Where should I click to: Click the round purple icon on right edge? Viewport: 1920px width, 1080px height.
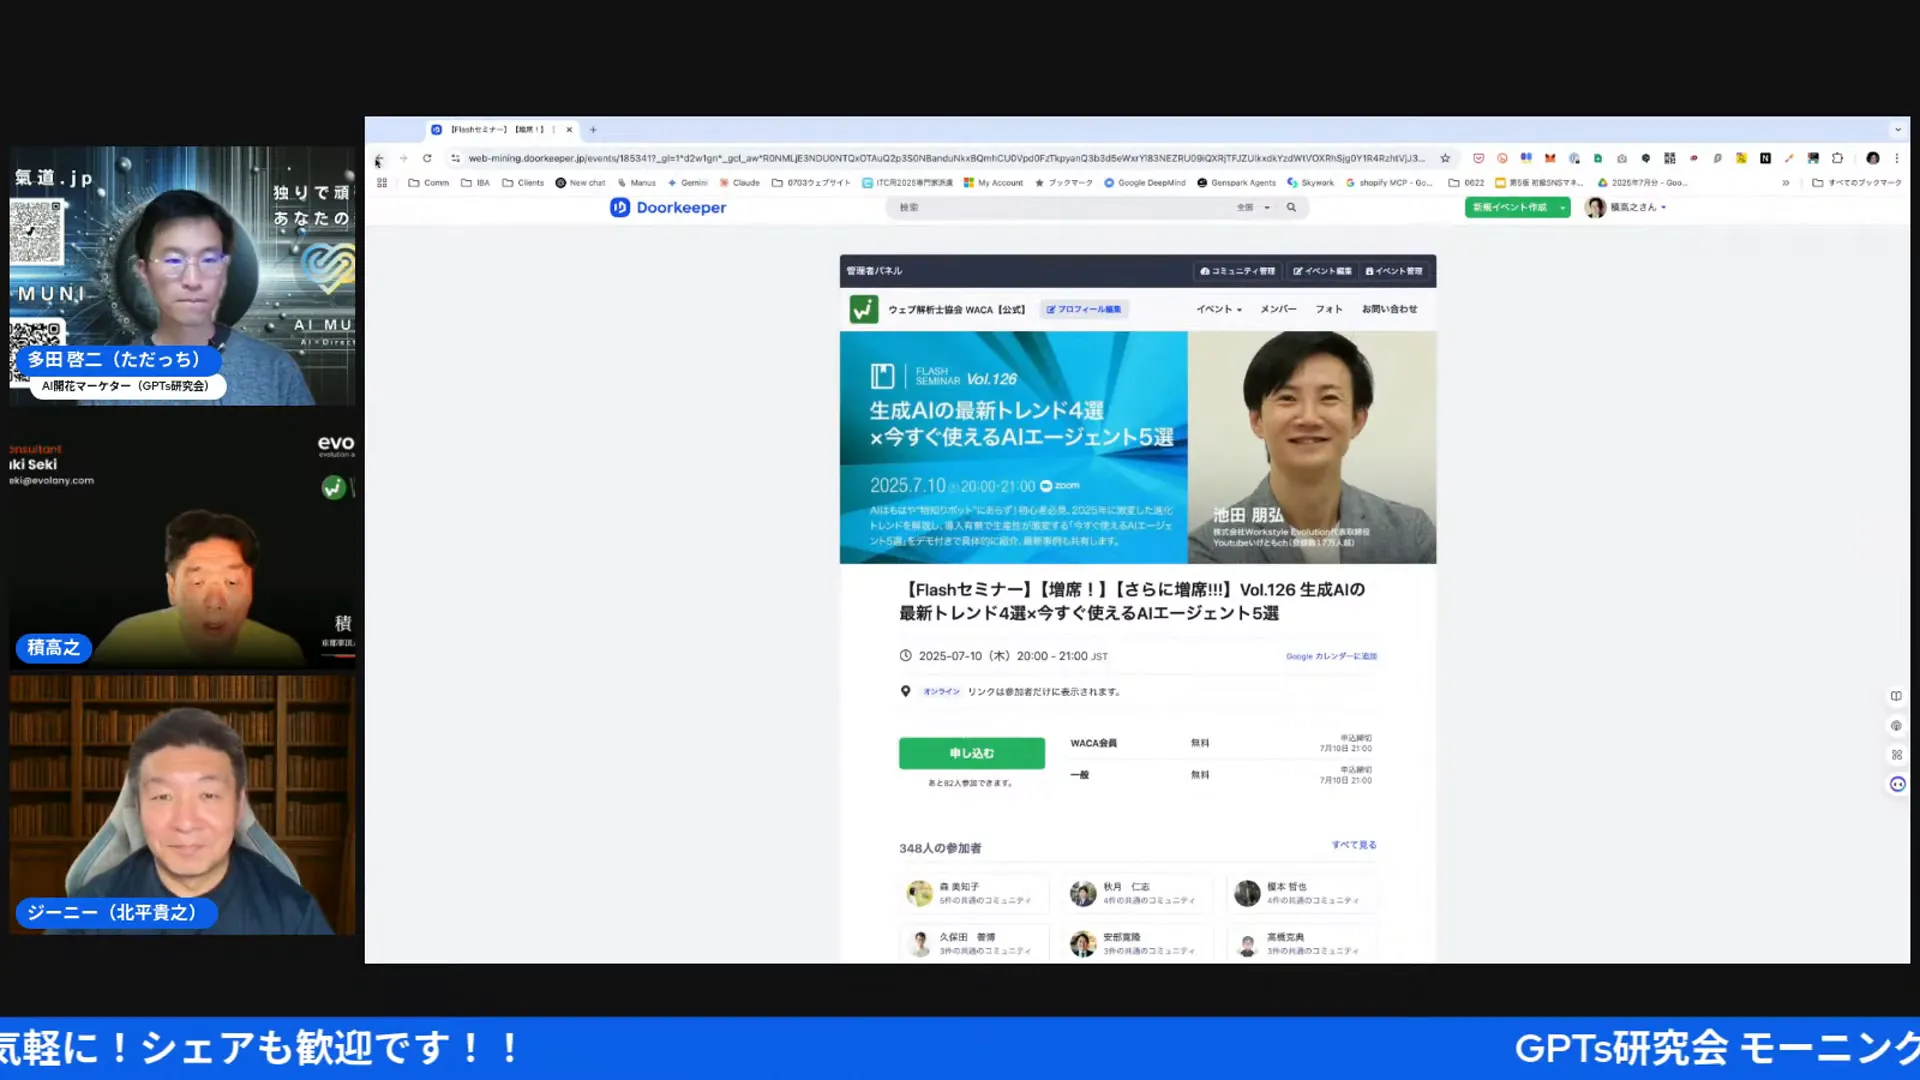click(x=1897, y=785)
